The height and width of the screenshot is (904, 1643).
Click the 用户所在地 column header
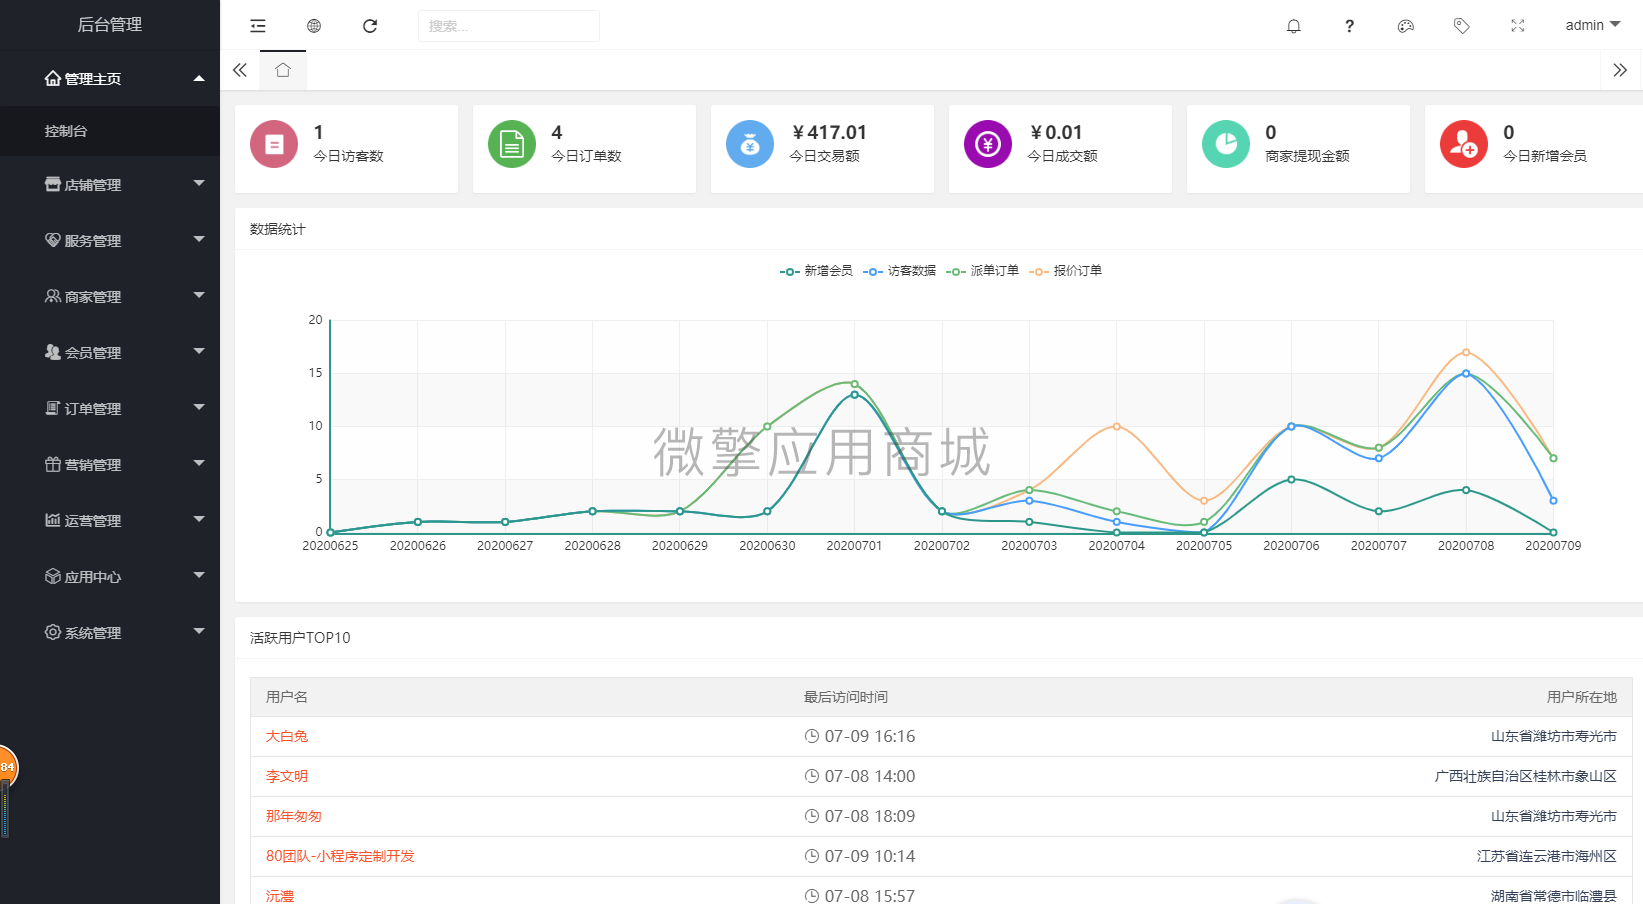[1582, 697]
